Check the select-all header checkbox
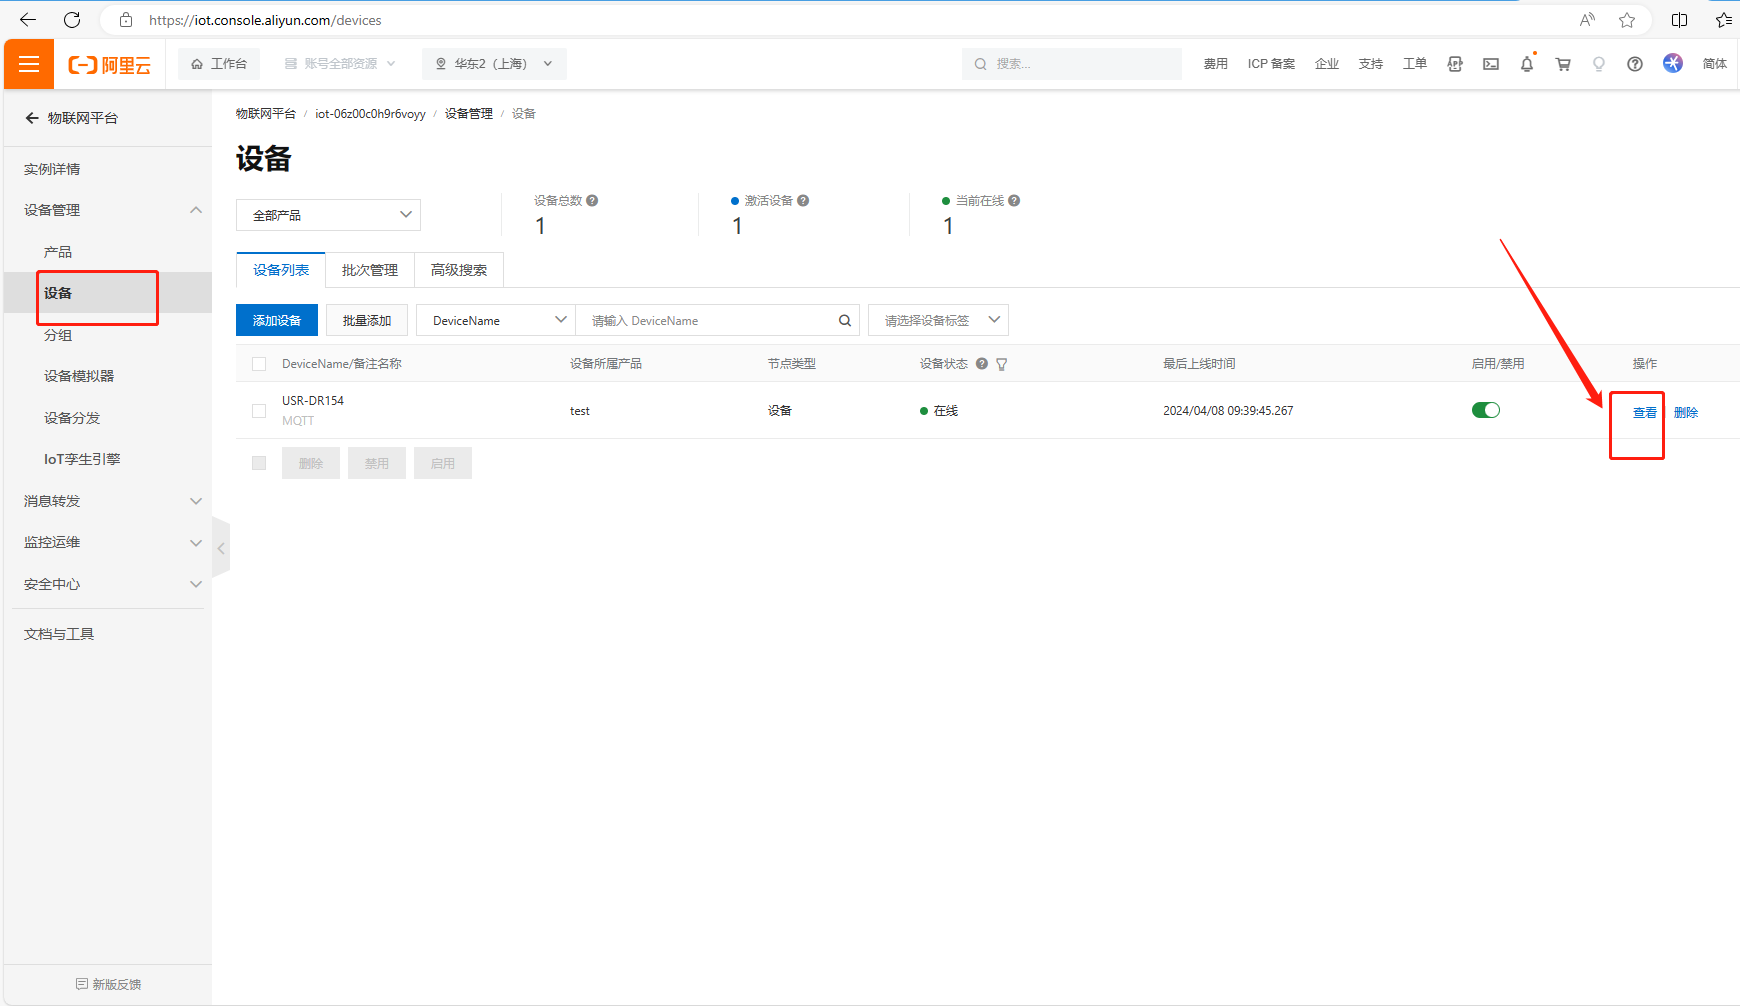The image size is (1740, 1006). [x=259, y=364]
